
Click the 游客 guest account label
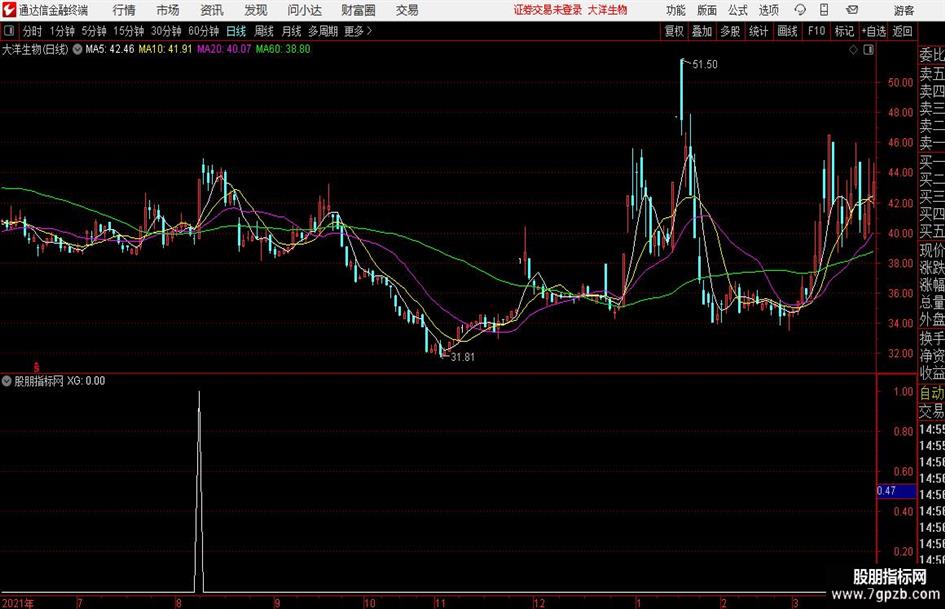click(x=903, y=10)
